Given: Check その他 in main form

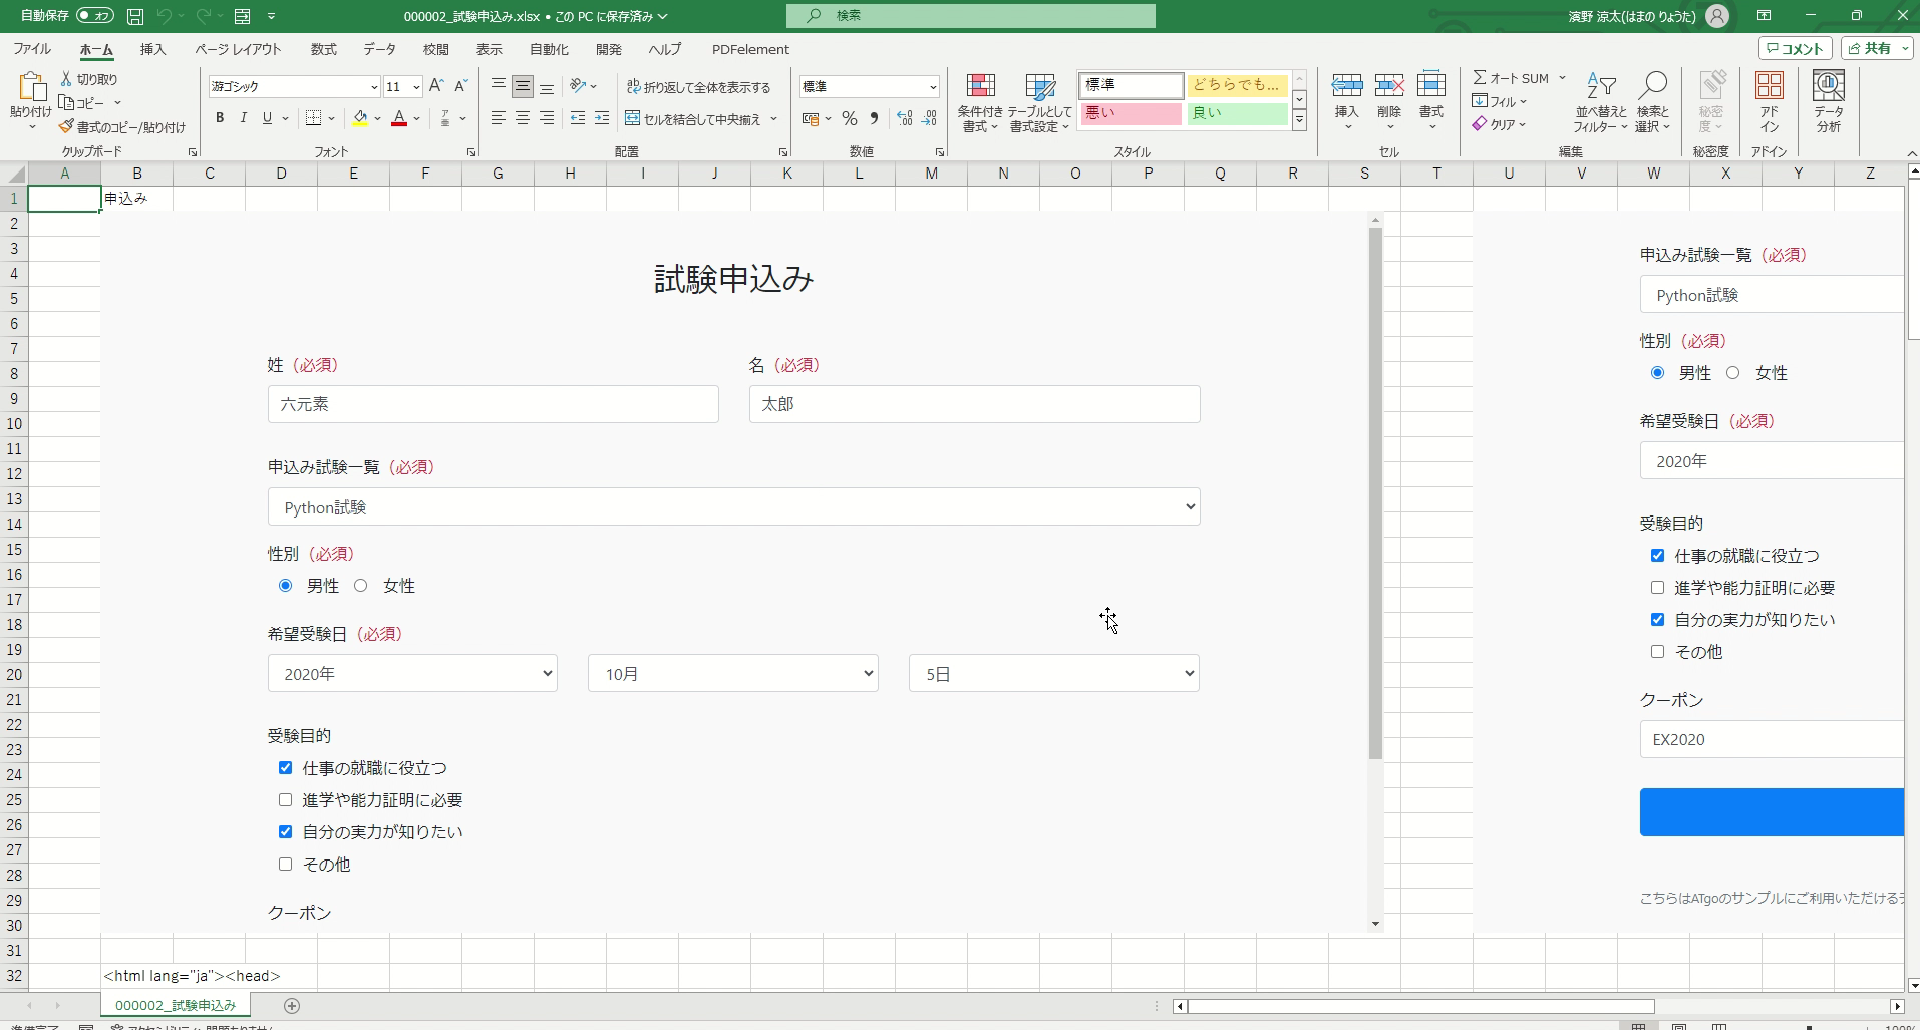Looking at the screenshot, I should (286, 864).
